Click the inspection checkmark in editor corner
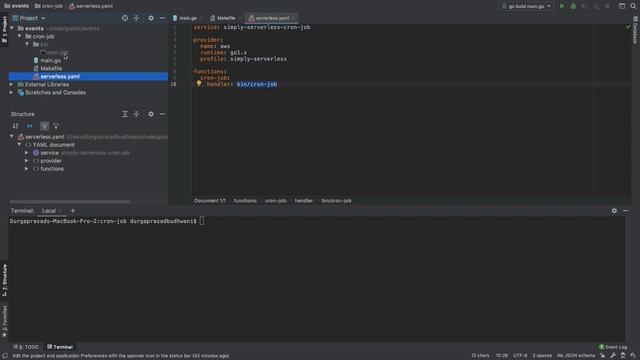 (628, 27)
